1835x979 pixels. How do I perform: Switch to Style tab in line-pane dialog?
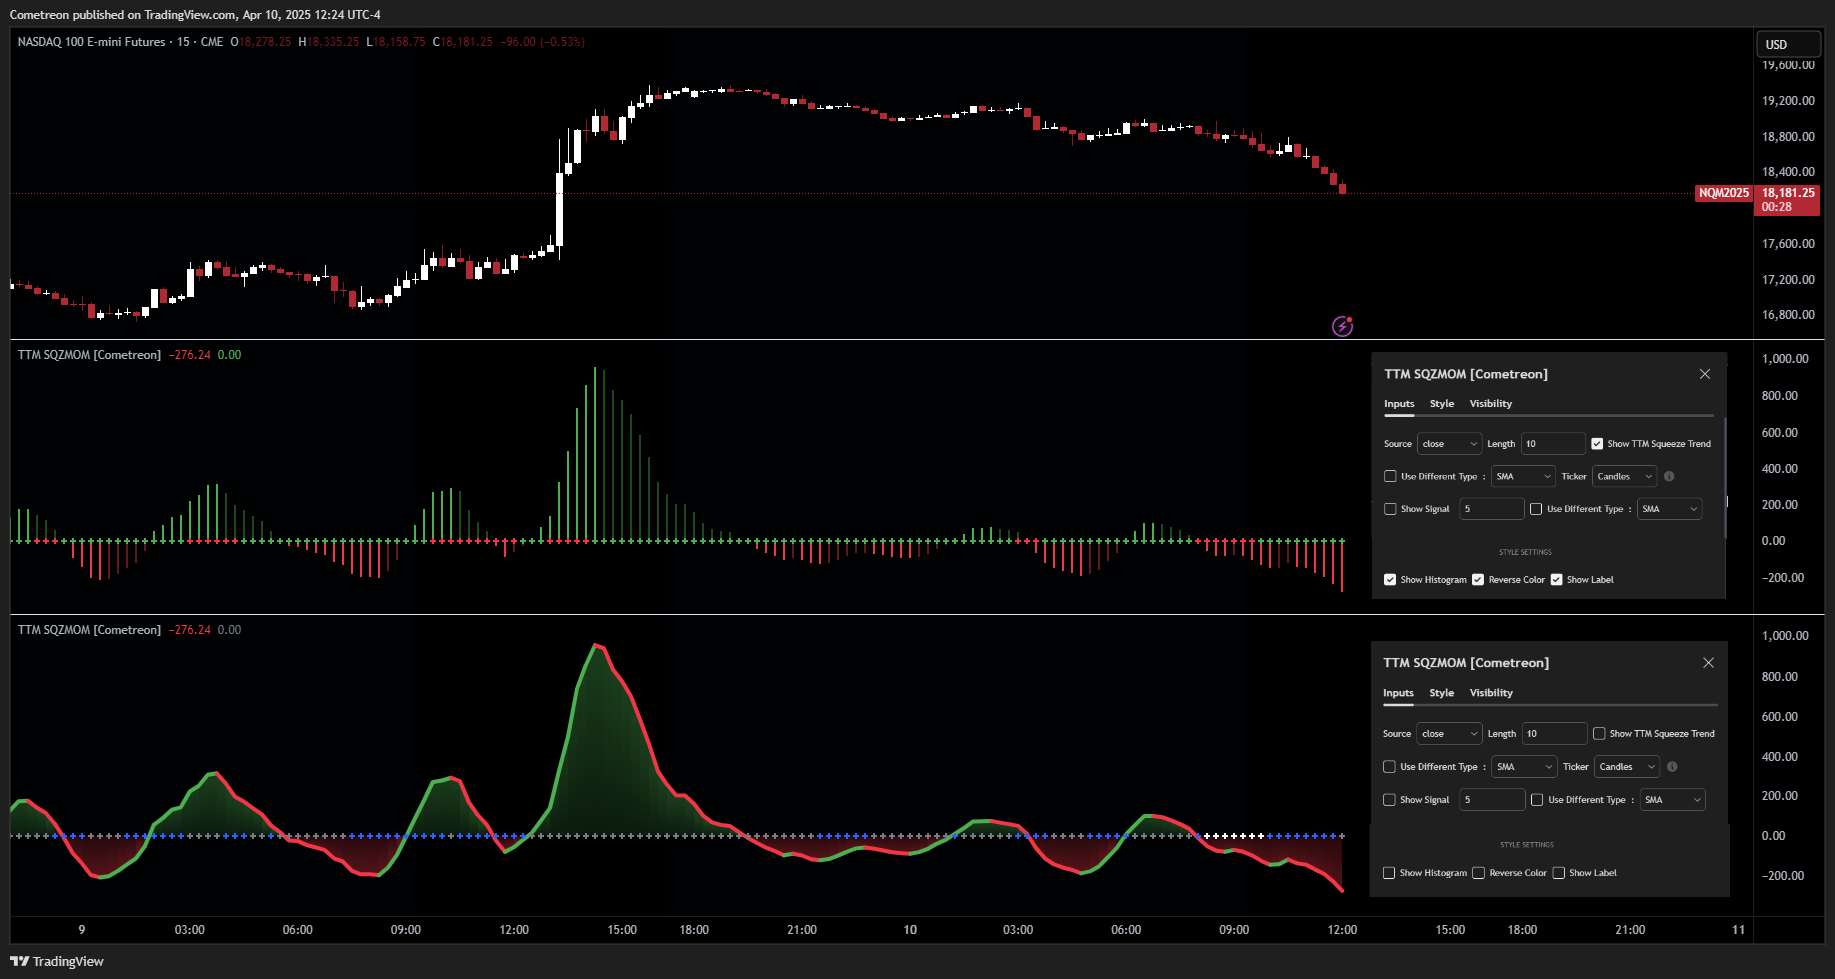pyautogui.click(x=1442, y=693)
